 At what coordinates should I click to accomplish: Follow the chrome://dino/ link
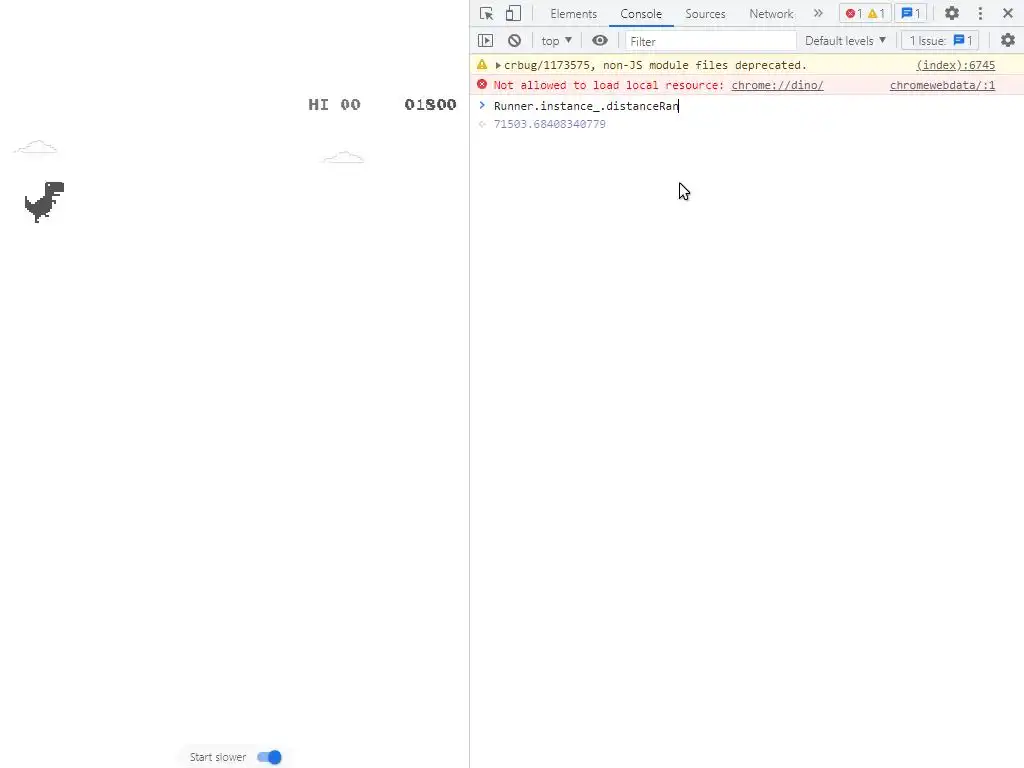pos(777,85)
